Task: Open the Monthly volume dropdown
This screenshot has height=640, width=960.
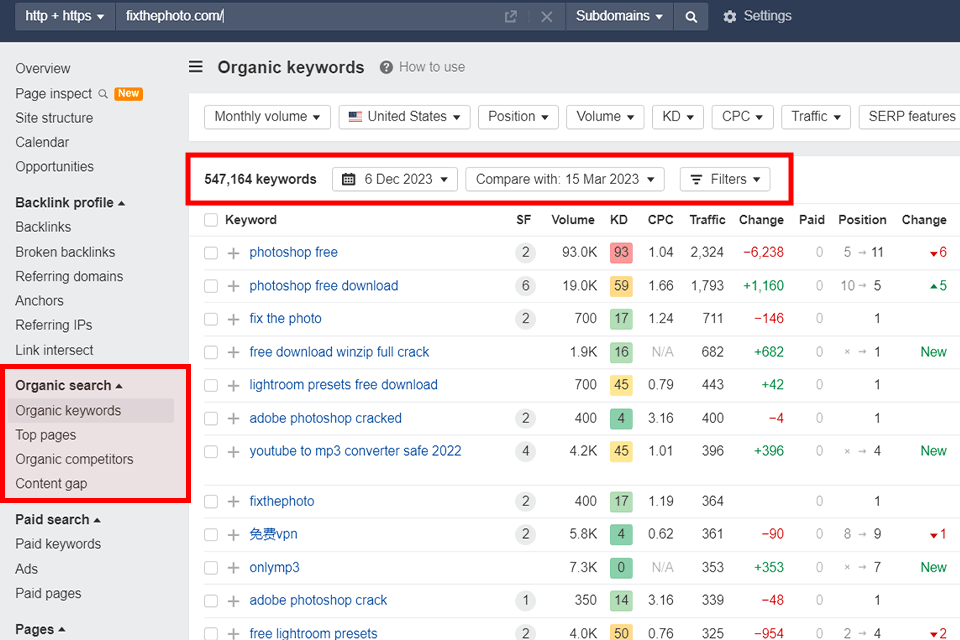Action: 267,116
